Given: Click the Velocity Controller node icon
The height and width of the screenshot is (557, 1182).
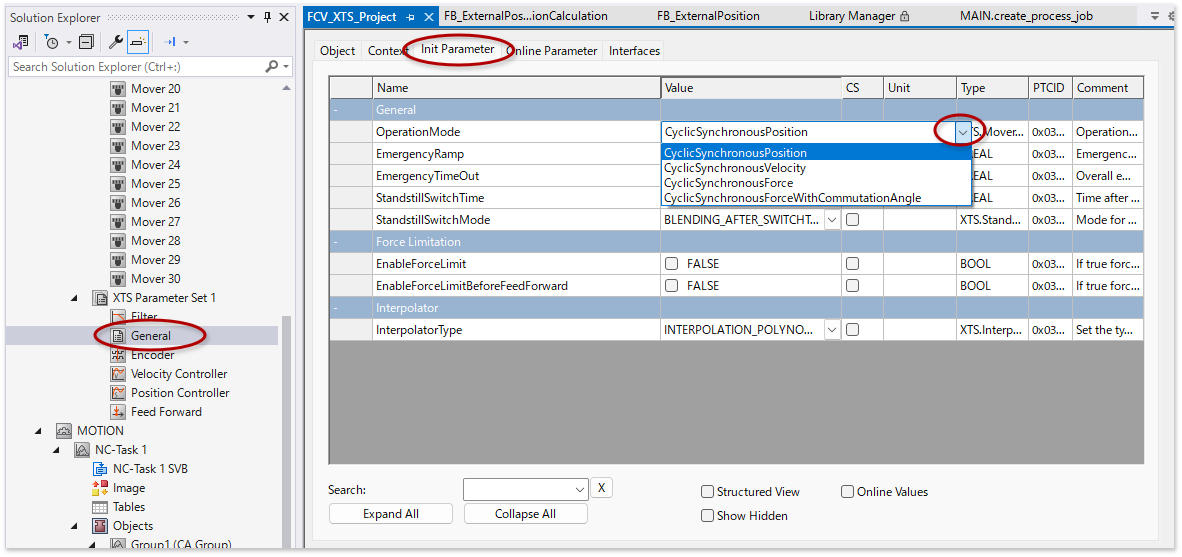Looking at the screenshot, I should [118, 374].
